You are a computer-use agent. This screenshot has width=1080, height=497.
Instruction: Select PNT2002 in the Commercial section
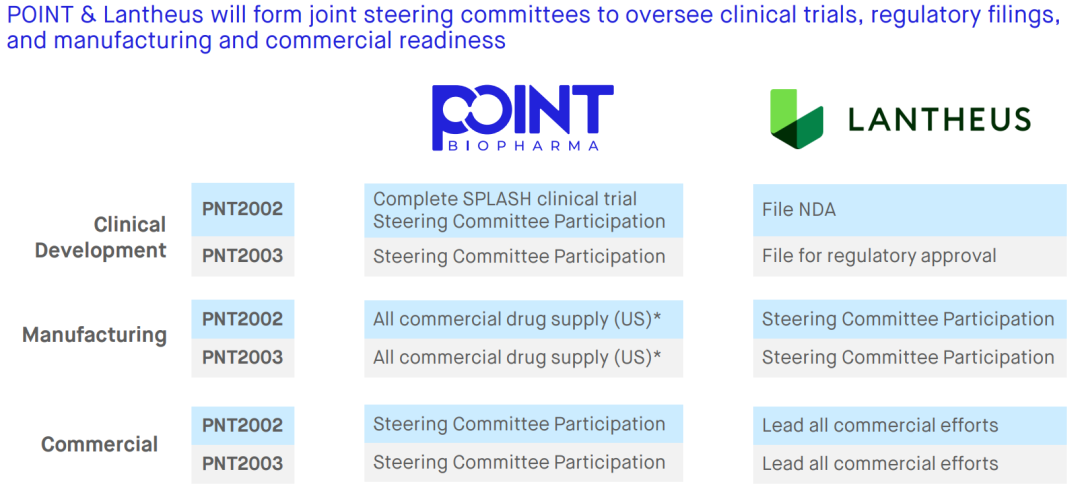click(x=243, y=425)
